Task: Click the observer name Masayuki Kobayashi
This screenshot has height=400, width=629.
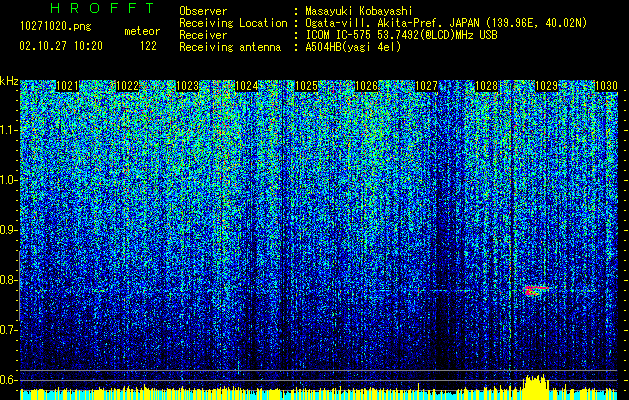Action: point(359,11)
